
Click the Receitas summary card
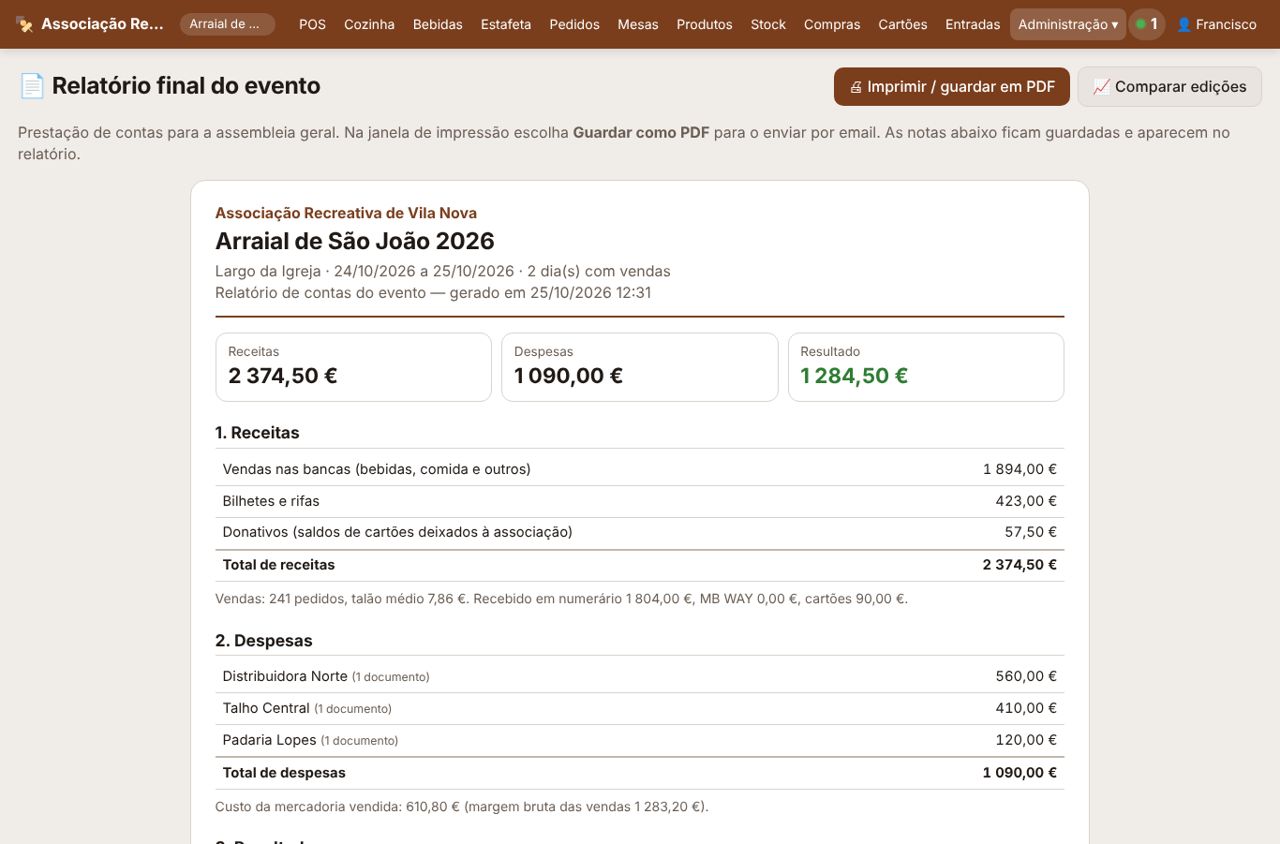tap(353, 367)
